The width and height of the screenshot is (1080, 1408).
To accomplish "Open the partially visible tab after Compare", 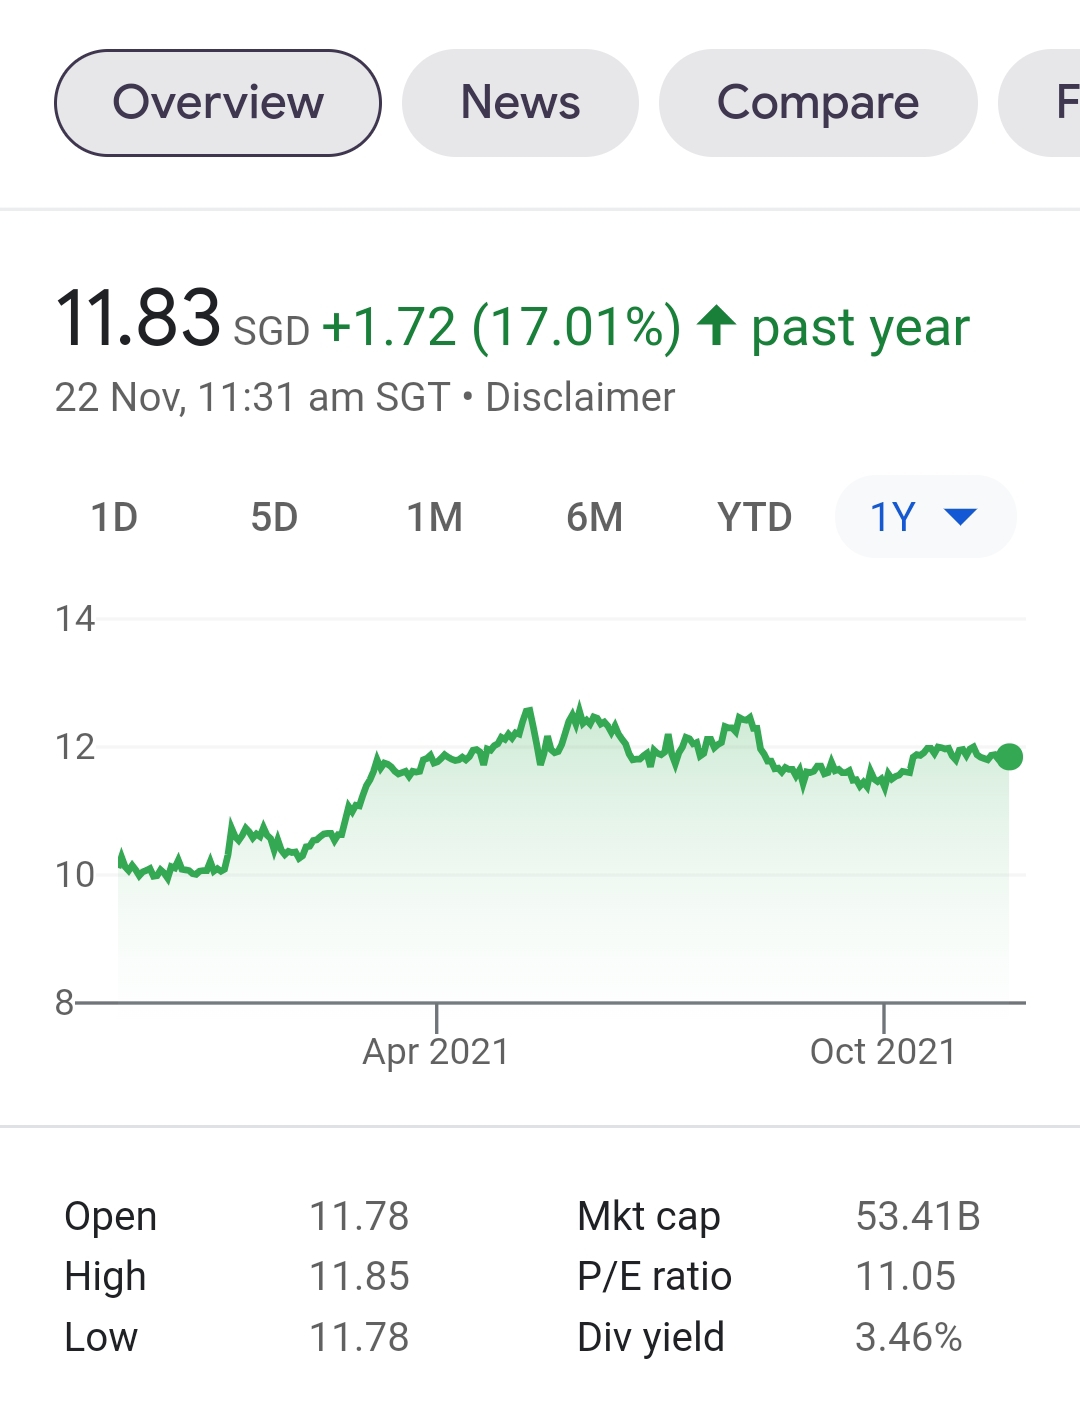I will pos(1040,103).
